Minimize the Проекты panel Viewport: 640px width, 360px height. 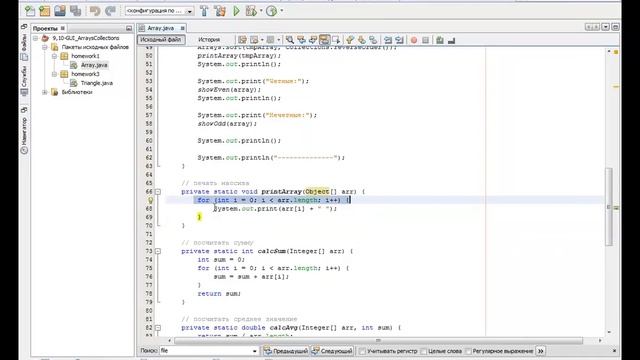click(x=129, y=28)
